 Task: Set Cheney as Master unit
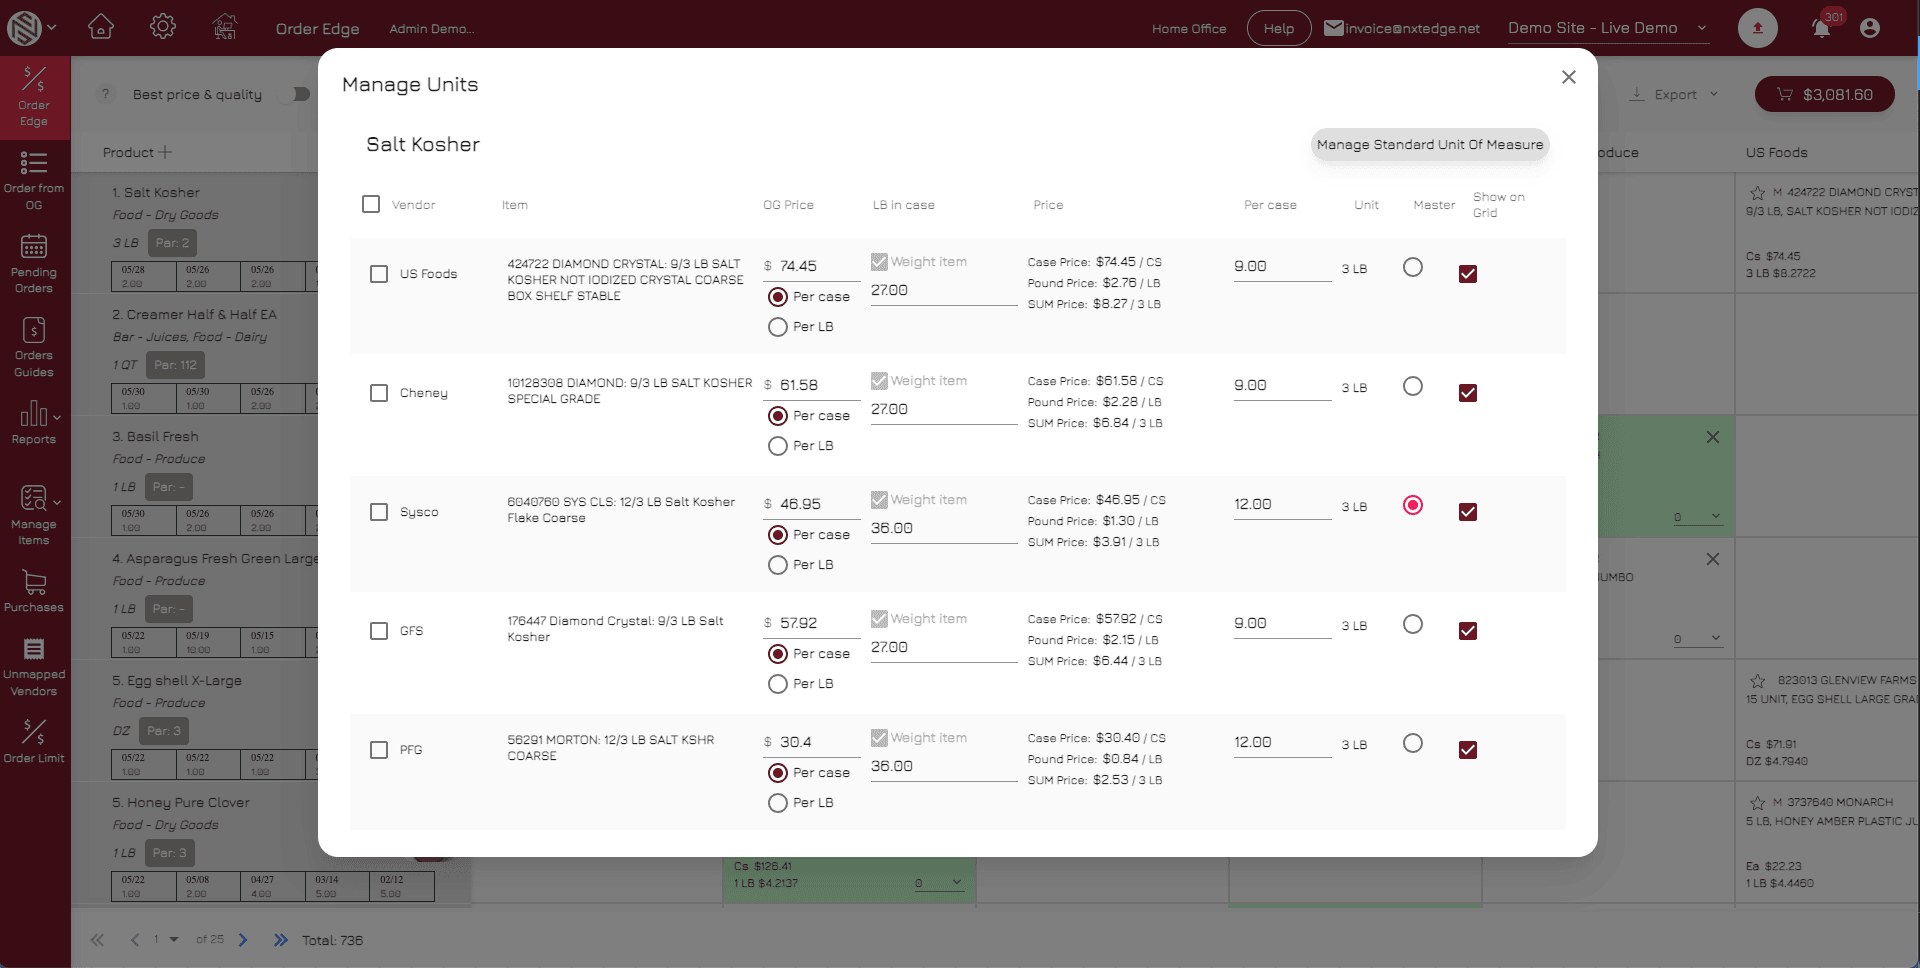(x=1413, y=386)
